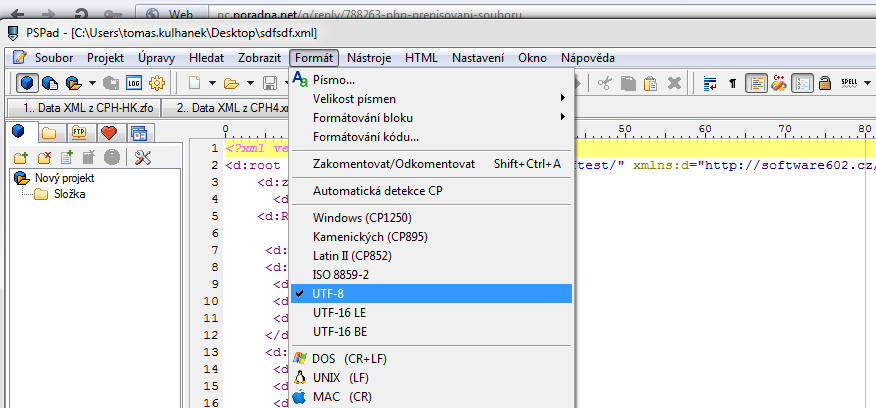Toggle the syntax highlighting button
This screenshot has width=876, height=408.
pyautogui.click(x=756, y=83)
